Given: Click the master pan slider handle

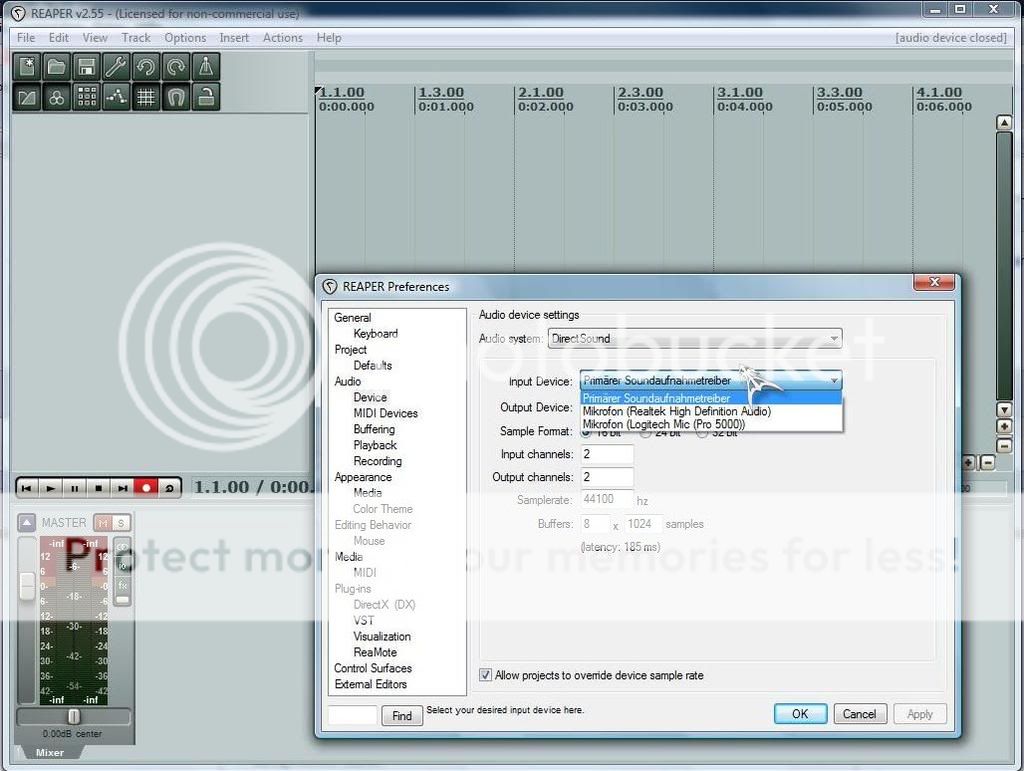Looking at the screenshot, I should [x=73, y=717].
